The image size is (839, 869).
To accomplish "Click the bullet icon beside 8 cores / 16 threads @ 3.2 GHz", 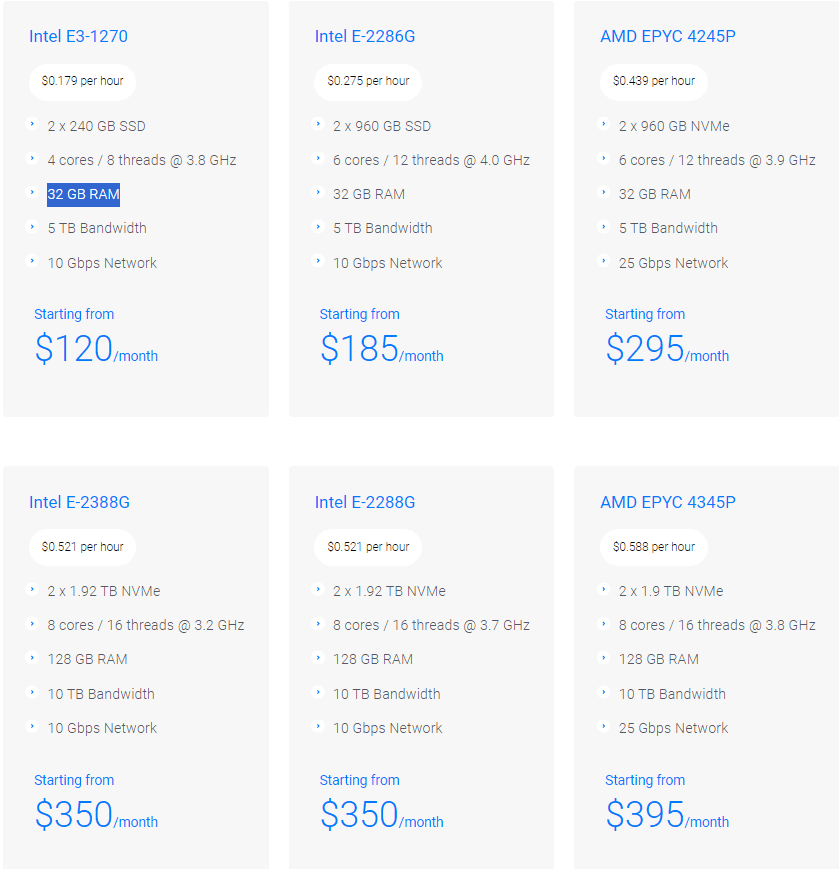I will [x=33, y=624].
